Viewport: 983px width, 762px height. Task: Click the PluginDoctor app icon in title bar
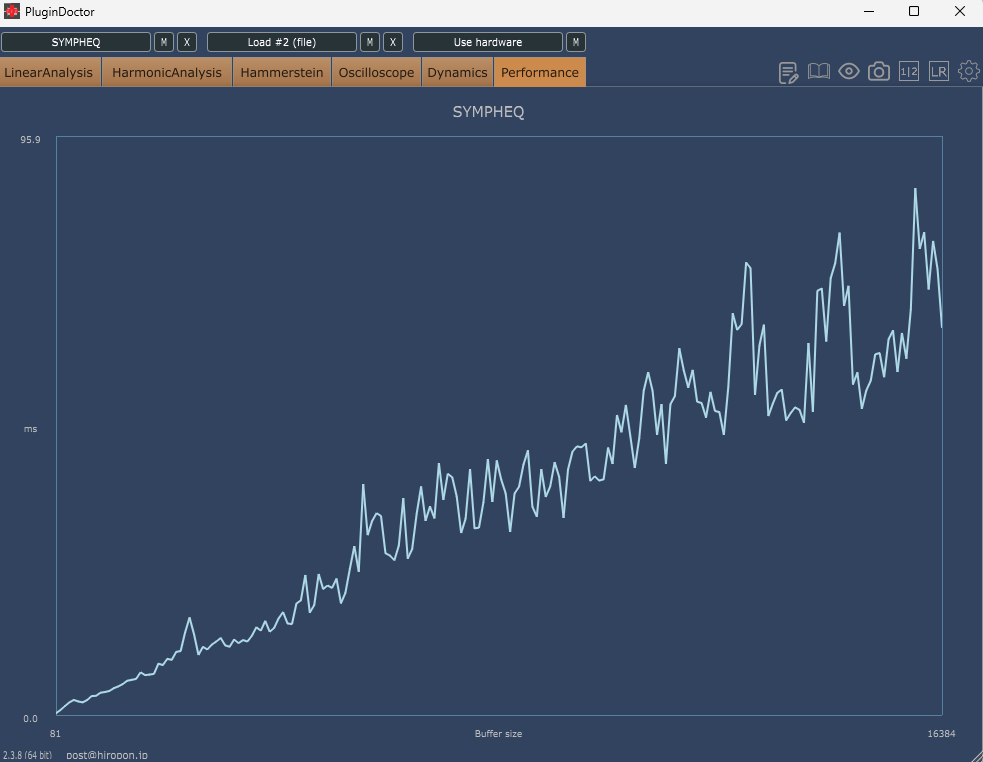click(11, 11)
